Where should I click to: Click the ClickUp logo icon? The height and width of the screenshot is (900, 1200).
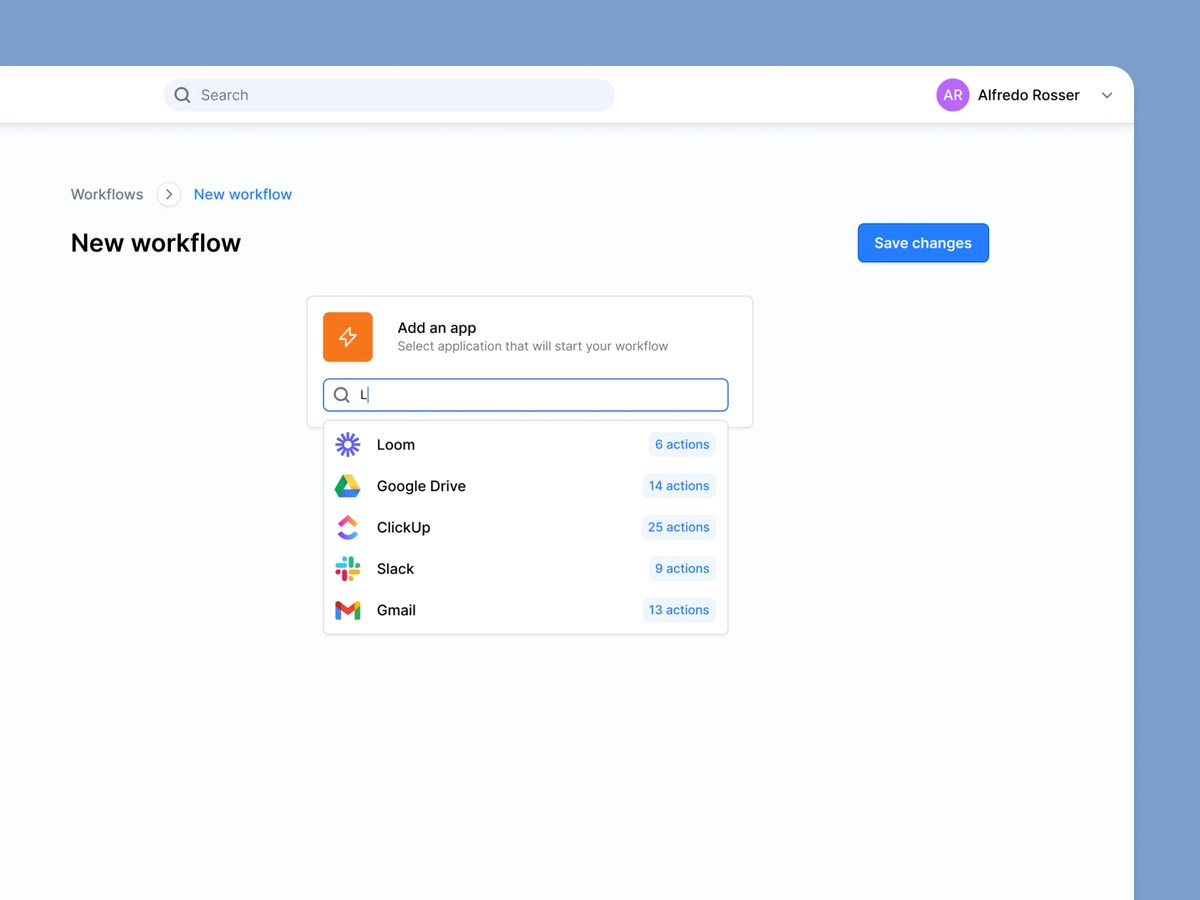(347, 527)
